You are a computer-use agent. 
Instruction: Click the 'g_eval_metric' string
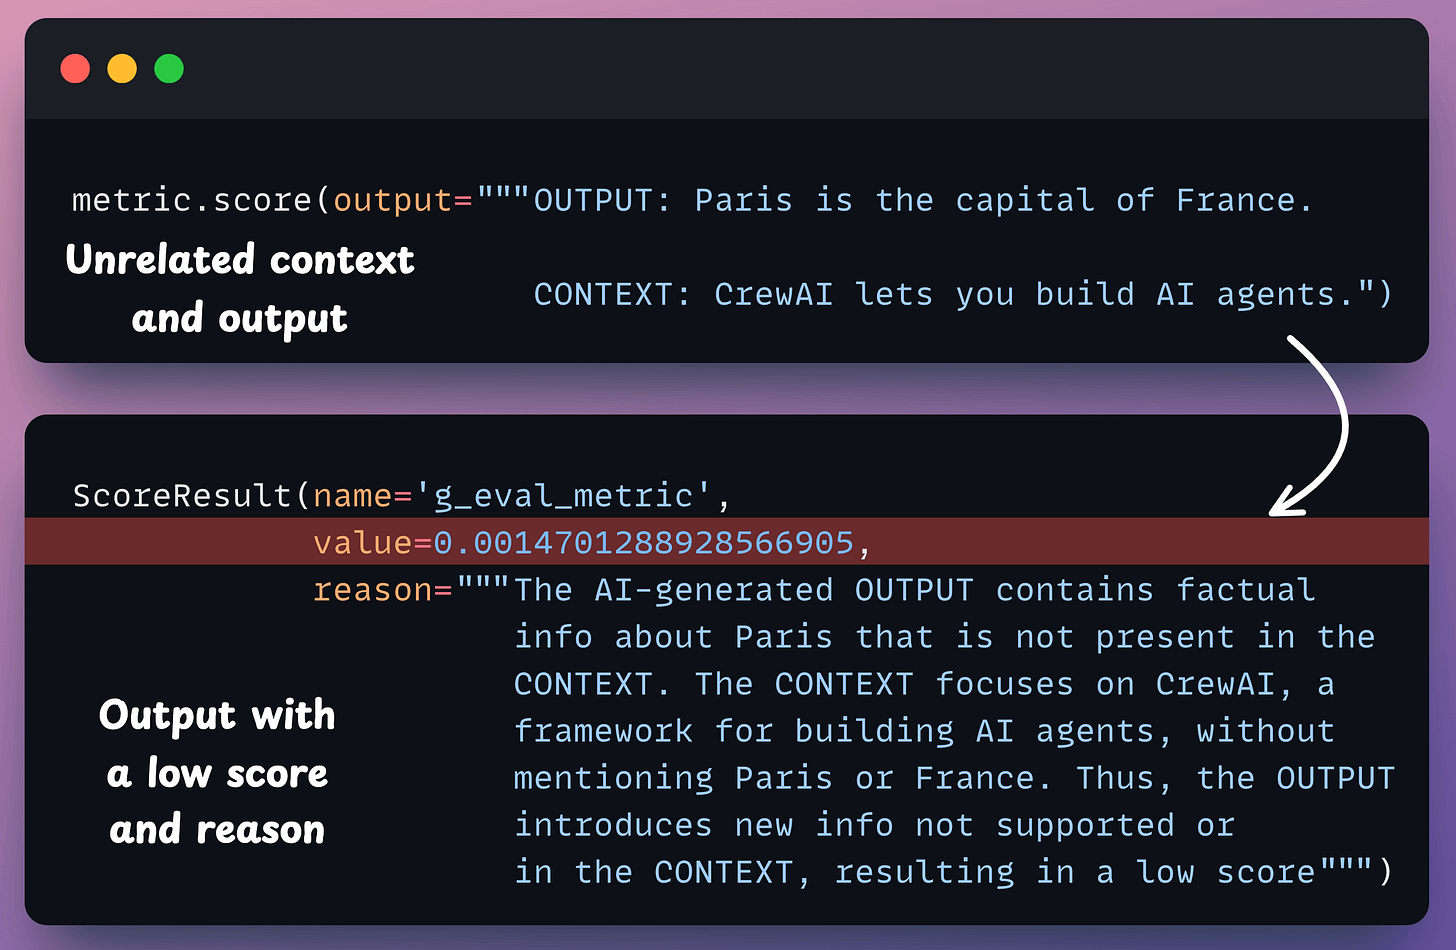(x=563, y=496)
